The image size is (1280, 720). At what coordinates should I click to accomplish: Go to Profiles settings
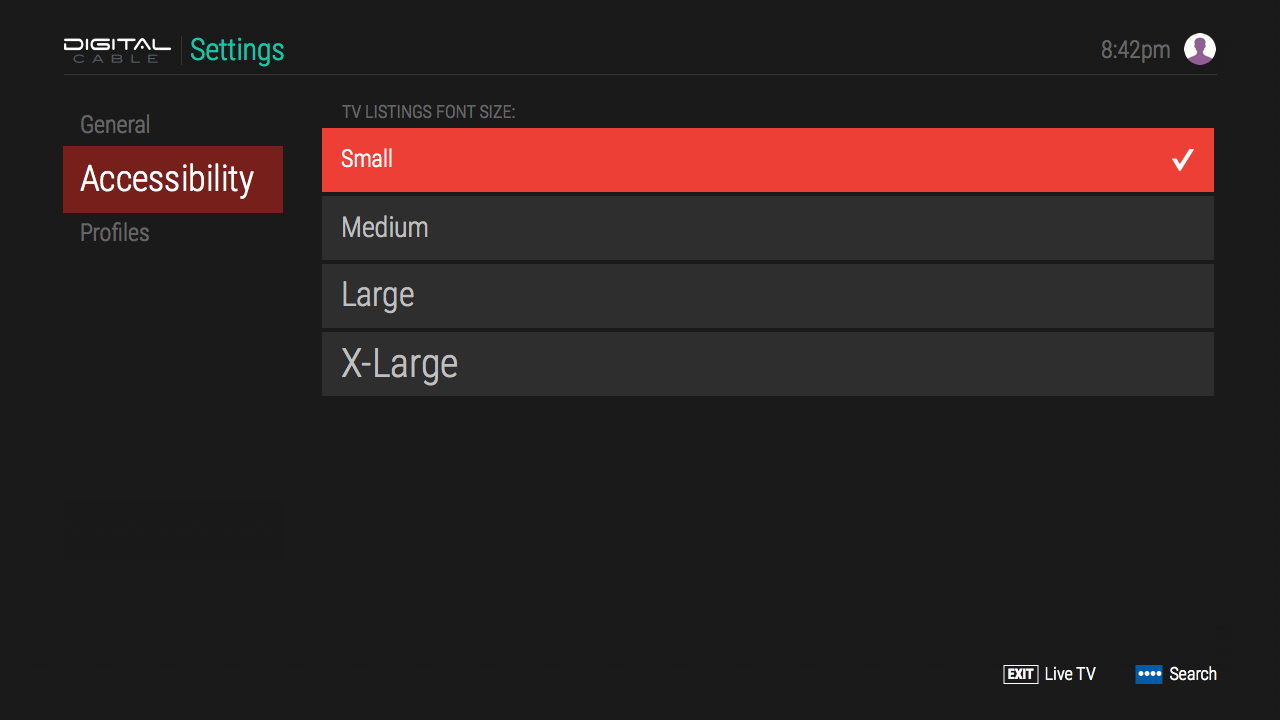115,233
